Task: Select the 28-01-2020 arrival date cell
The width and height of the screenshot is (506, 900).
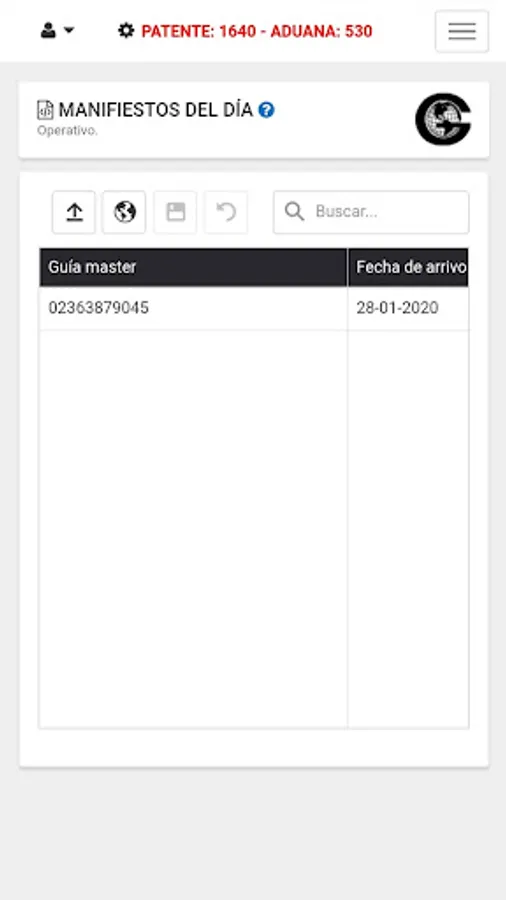Action: click(x=408, y=308)
